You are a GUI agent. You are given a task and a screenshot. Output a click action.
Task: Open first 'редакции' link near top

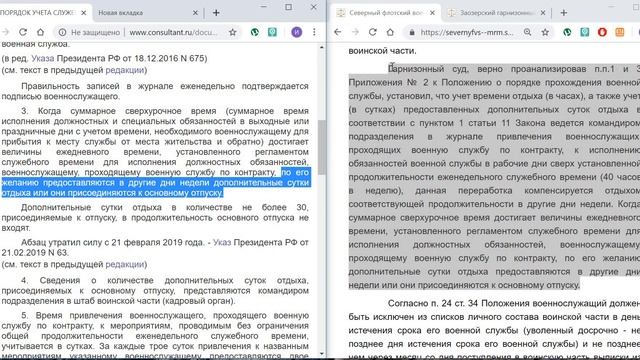124,70
